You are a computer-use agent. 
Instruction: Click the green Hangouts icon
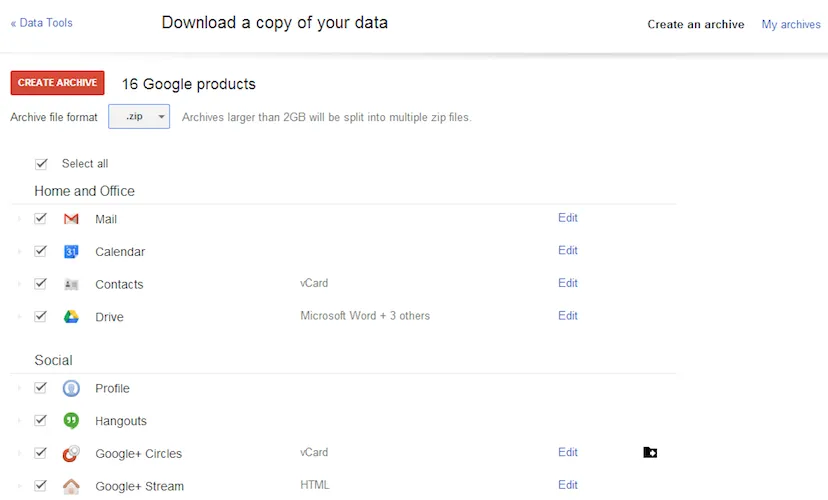[71, 421]
